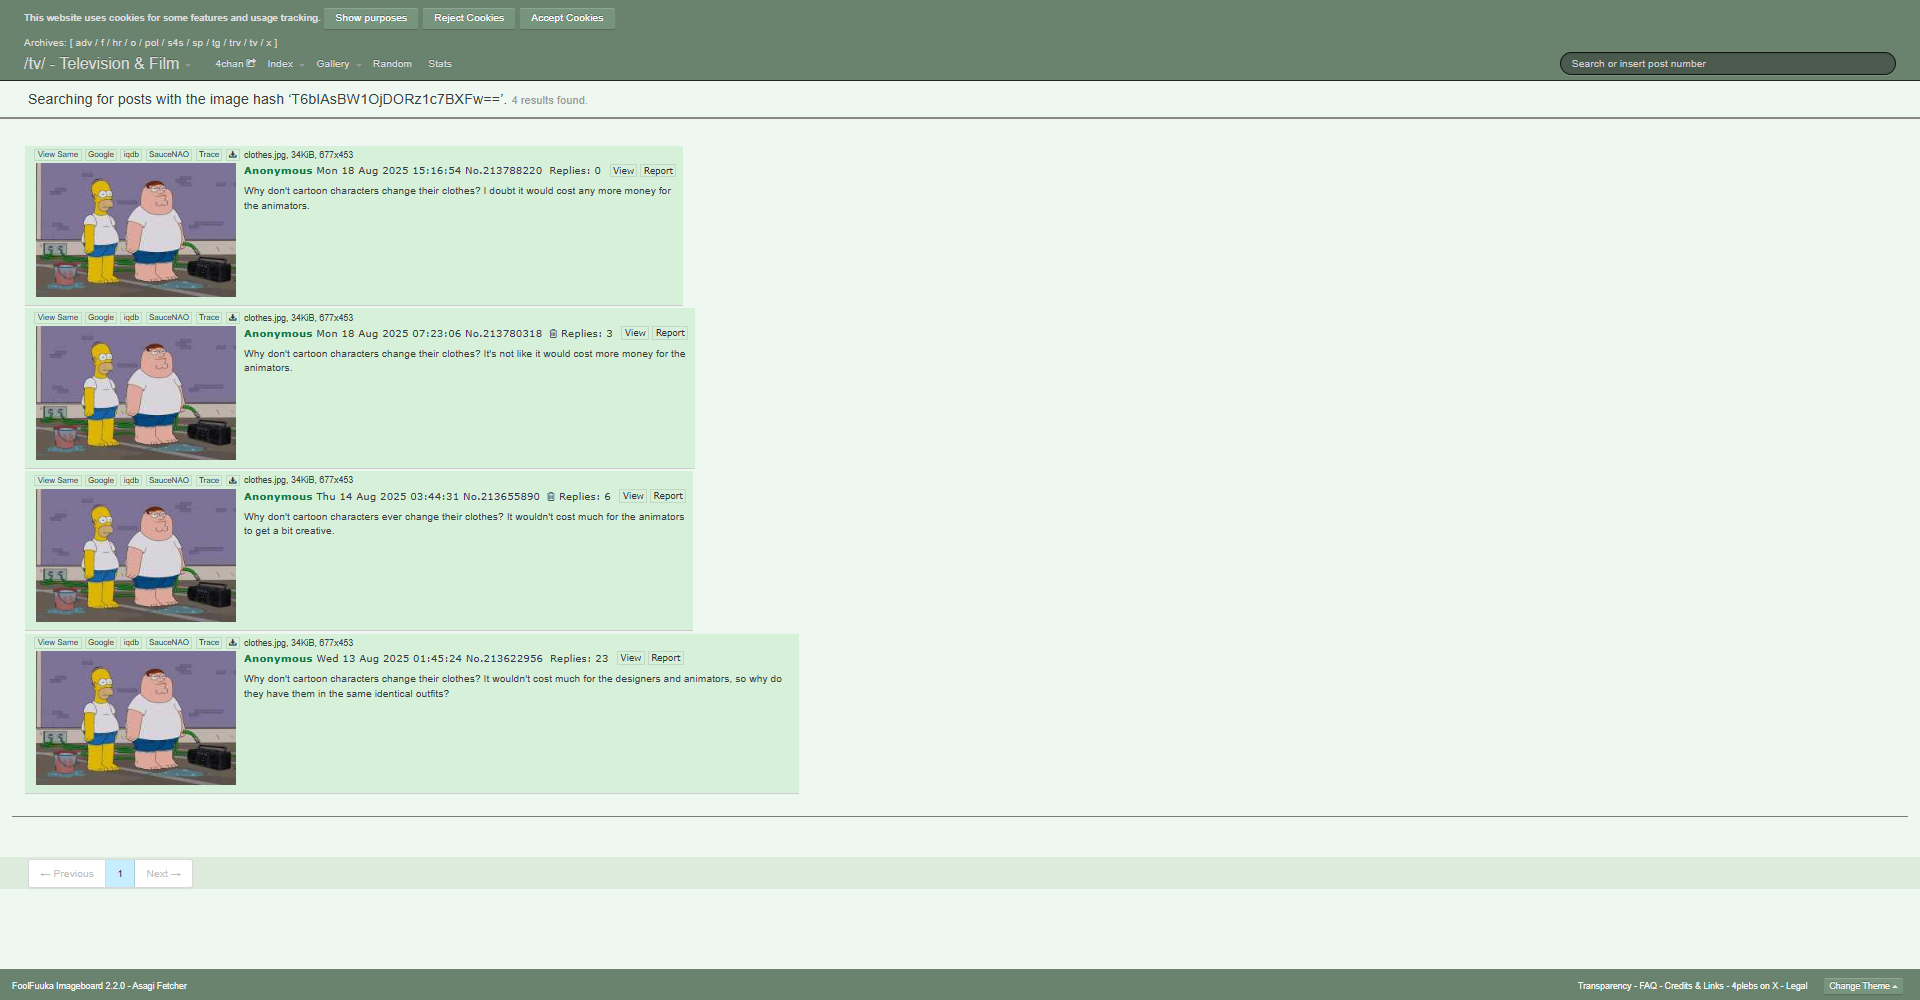Image resolution: width=1920 pixels, height=1000 pixels.
Task: Open clothes.jpg thumbnail of post No.213622956
Action: pos(136,718)
